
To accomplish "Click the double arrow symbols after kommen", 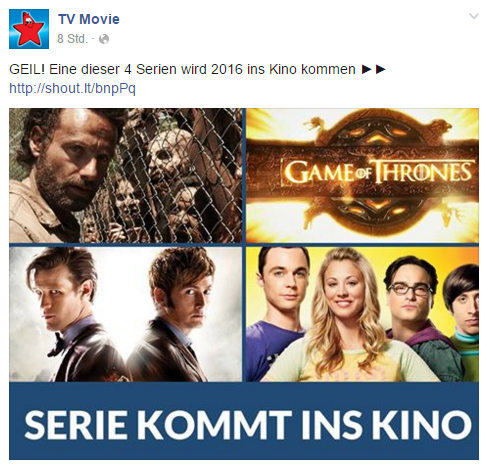I will 374,69.
